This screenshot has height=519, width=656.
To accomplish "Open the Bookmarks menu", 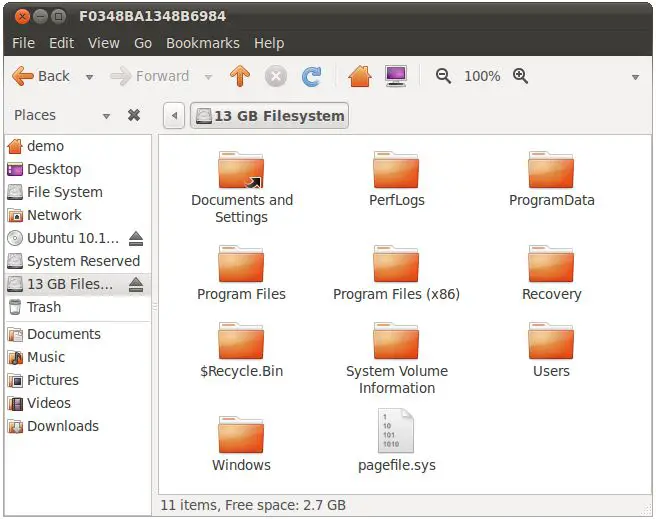I will [x=202, y=43].
